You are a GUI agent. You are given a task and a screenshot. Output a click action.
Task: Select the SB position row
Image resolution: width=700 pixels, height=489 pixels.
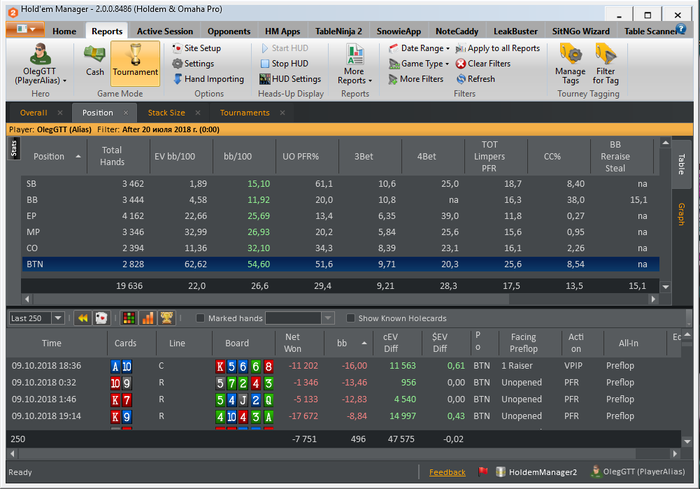(340, 184)
